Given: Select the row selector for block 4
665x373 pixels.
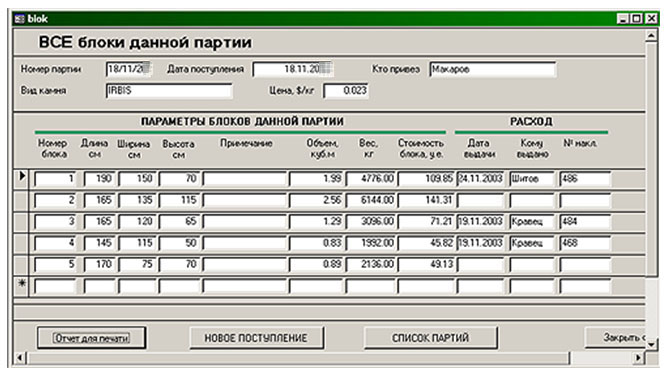Looking at the screenshot, I should [21, 243].
